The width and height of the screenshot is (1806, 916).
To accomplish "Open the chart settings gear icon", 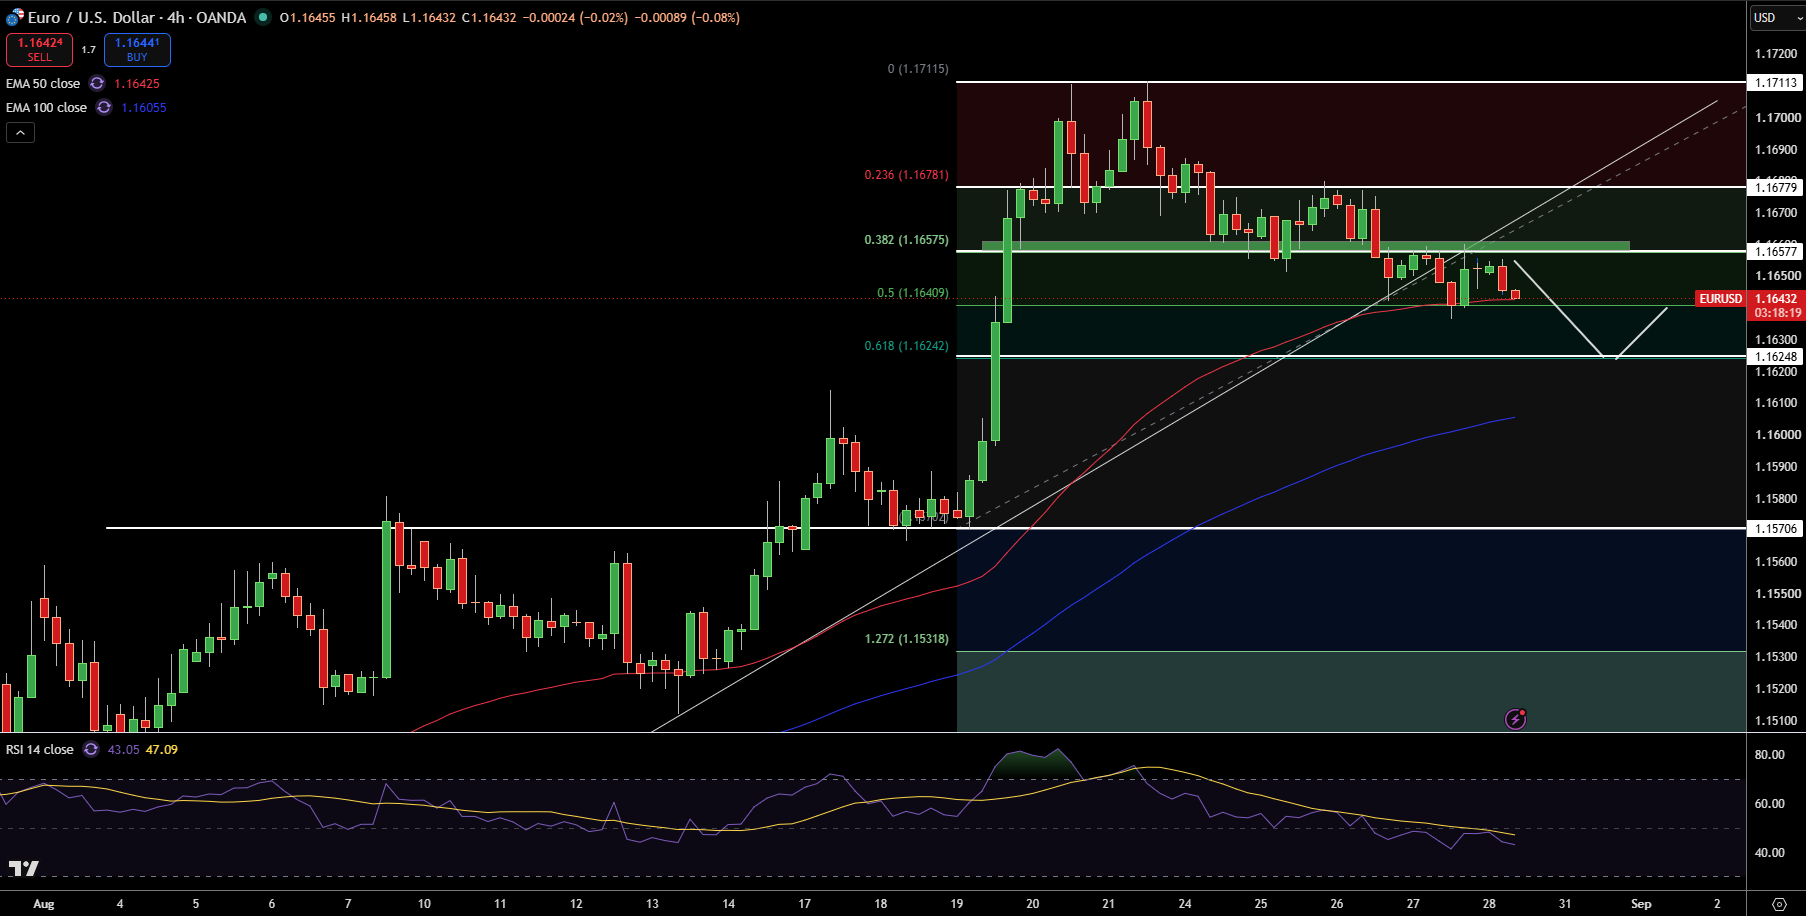I will (x=1779, y=903).
